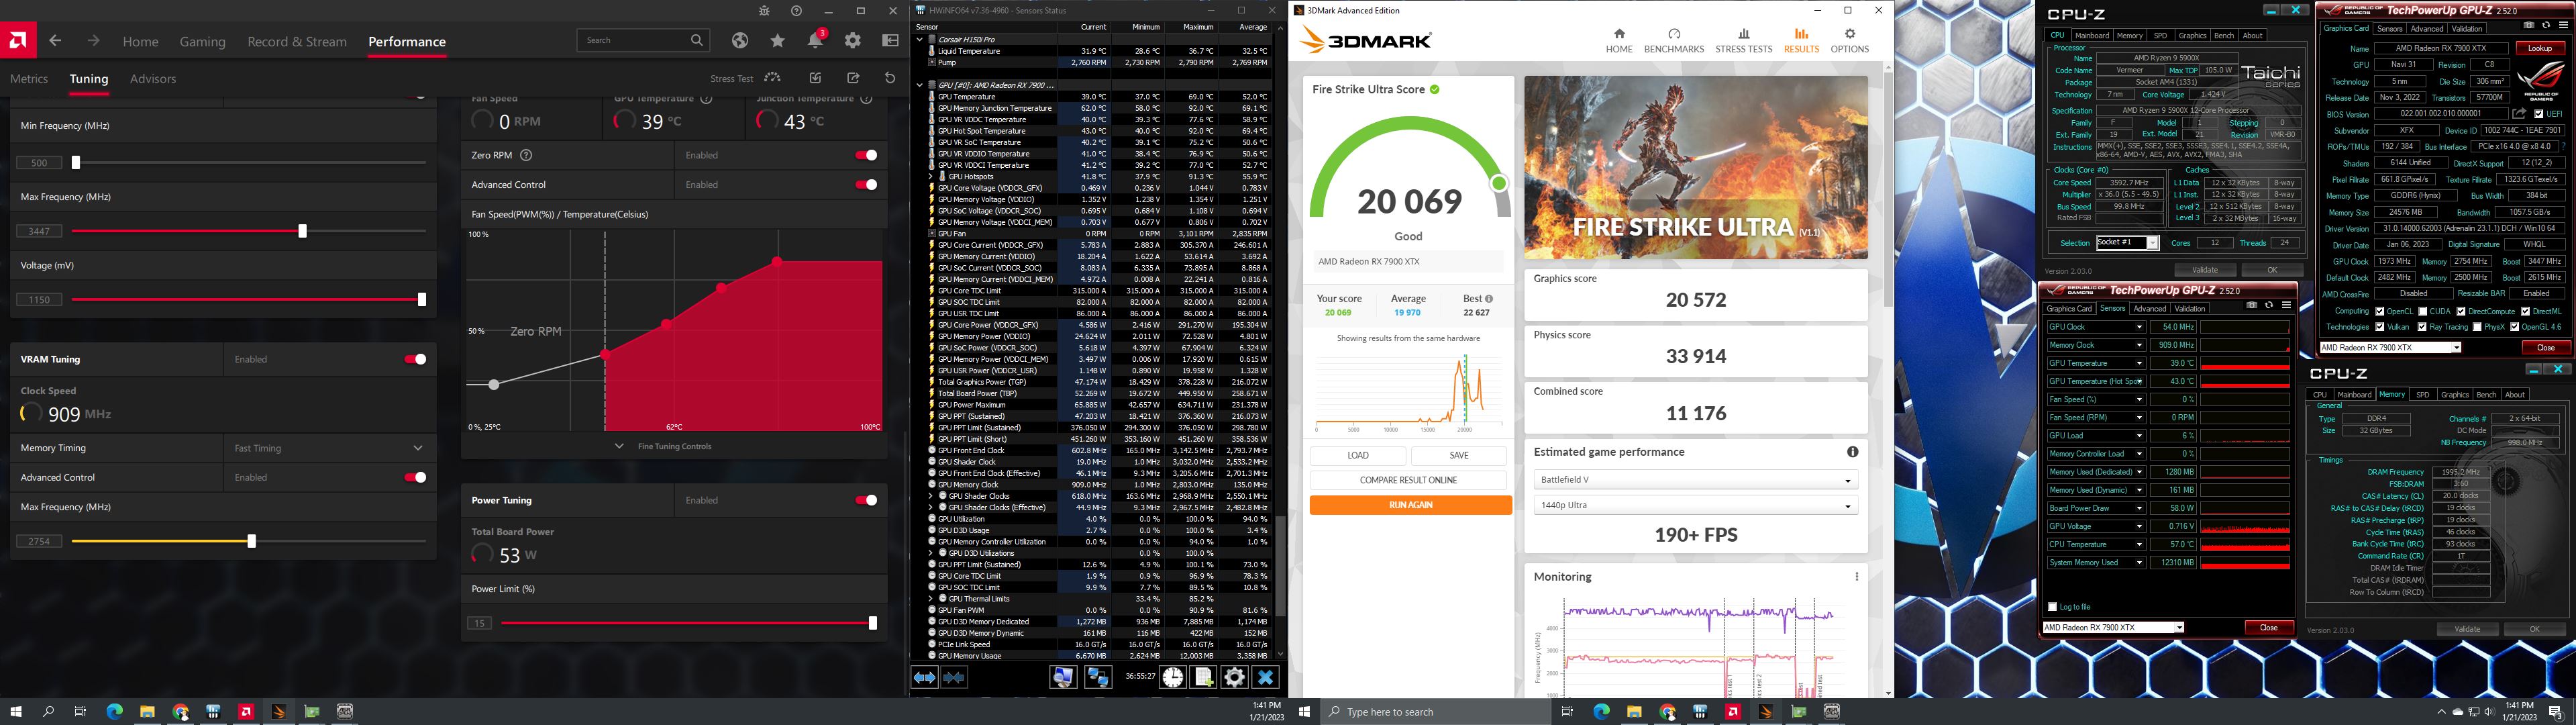Adjust VRAM Max Frequency slider handle at 2754
Viewport: 2576px width, 725px height.
[251, 541]
